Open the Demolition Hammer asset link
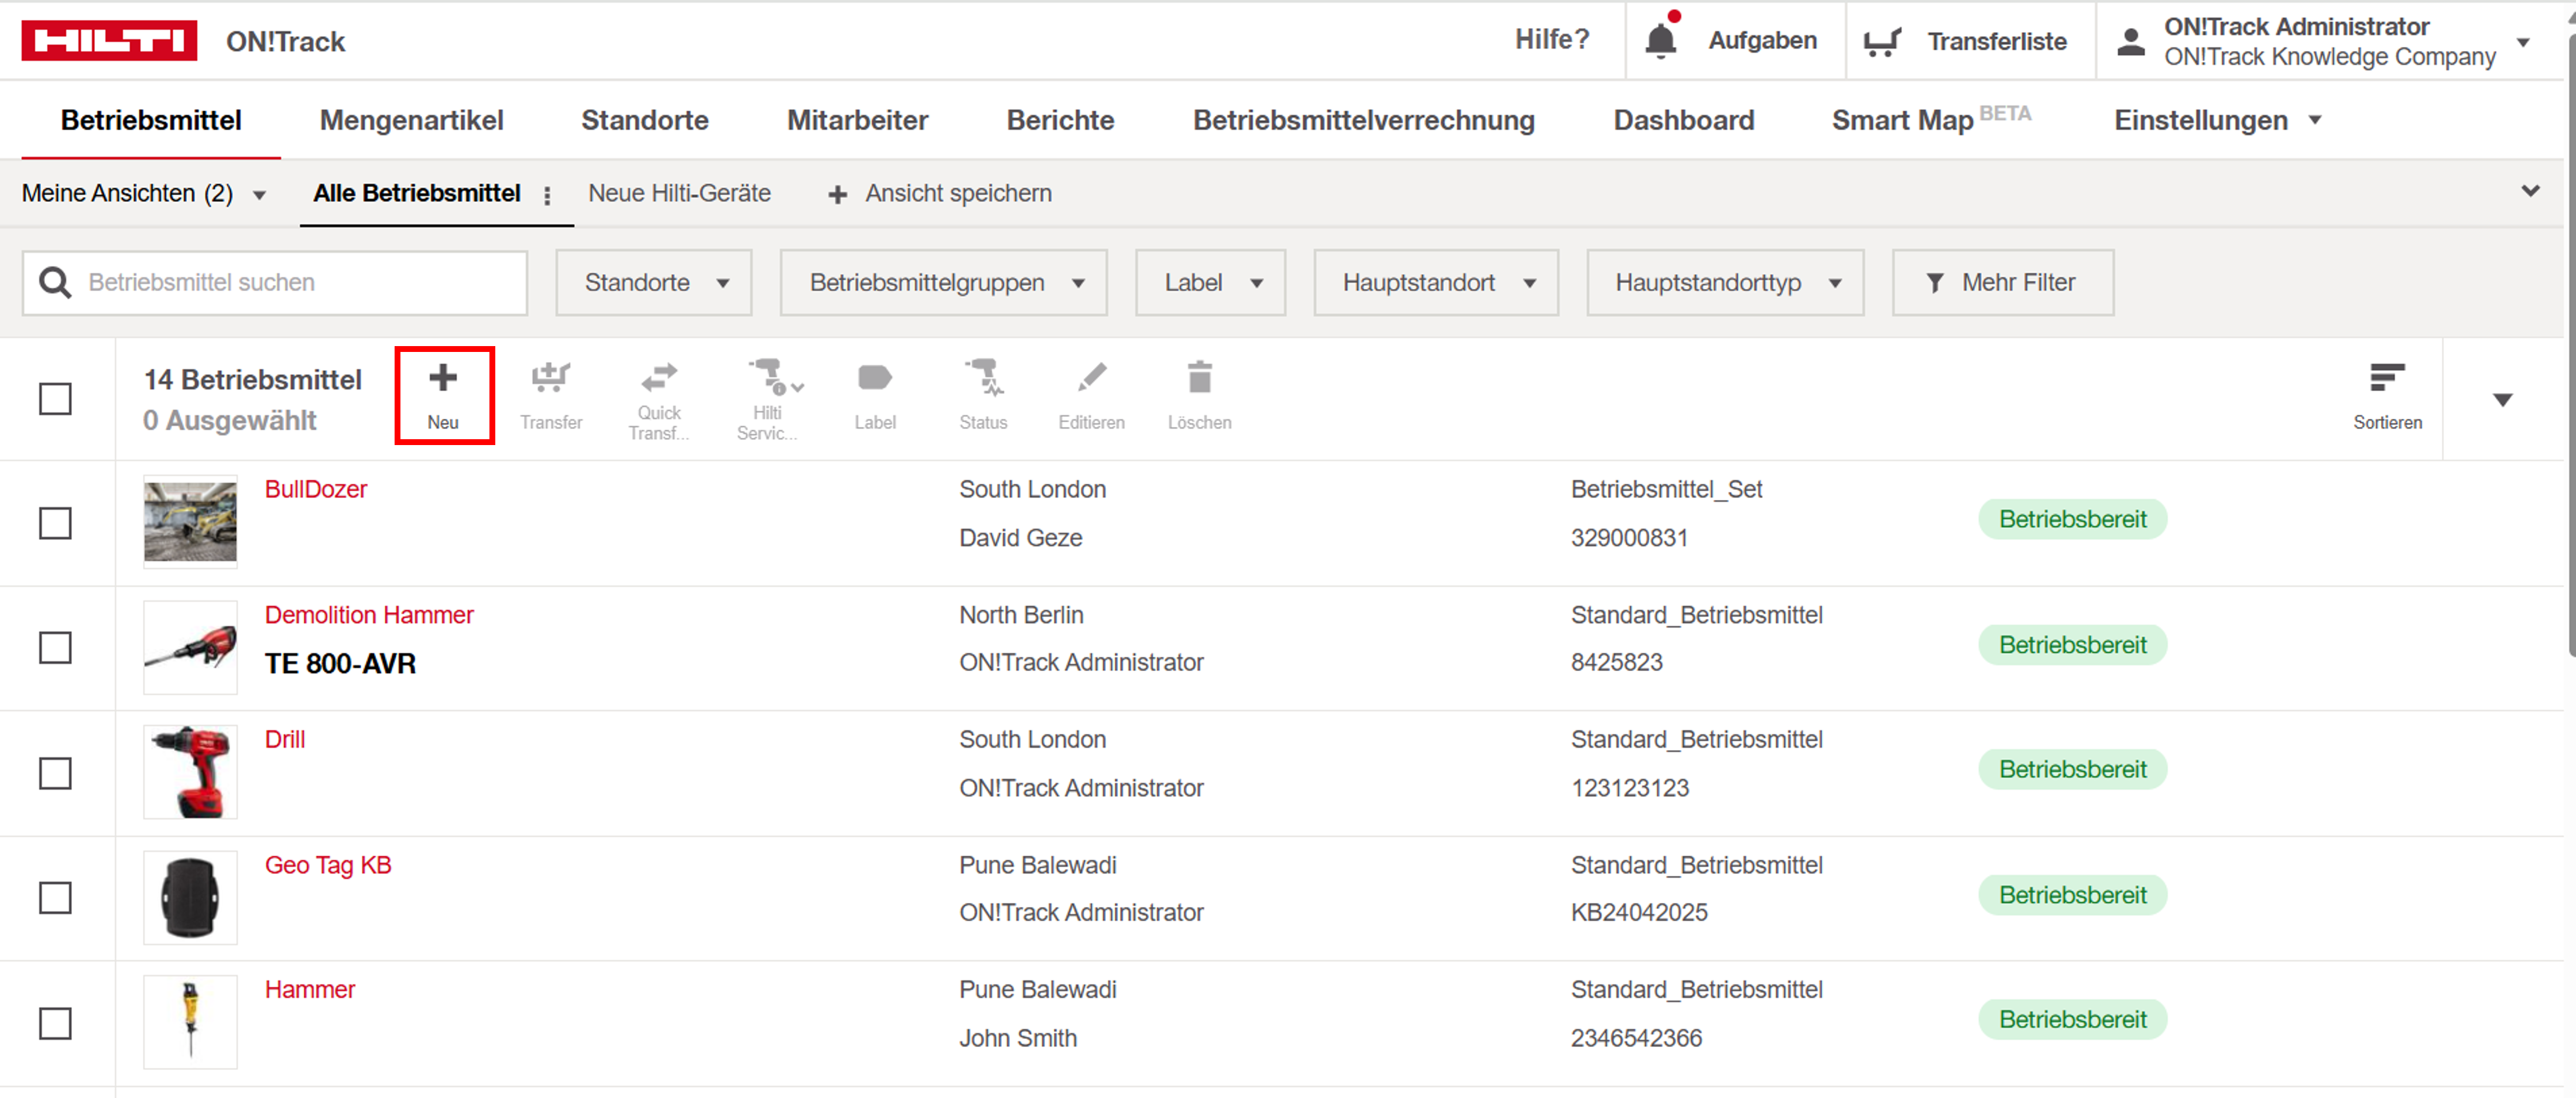The image size is (2576, 1098). click(x=369, y=616)
